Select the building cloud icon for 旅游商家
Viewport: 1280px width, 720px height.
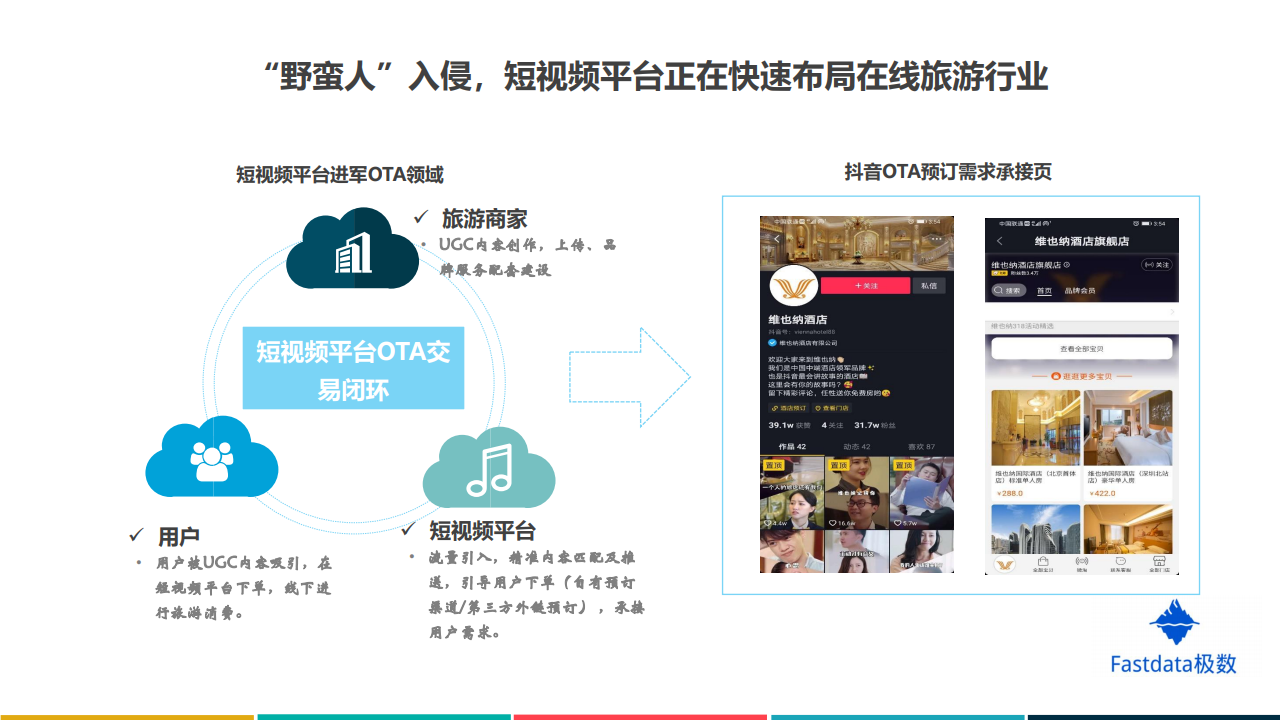352,250
